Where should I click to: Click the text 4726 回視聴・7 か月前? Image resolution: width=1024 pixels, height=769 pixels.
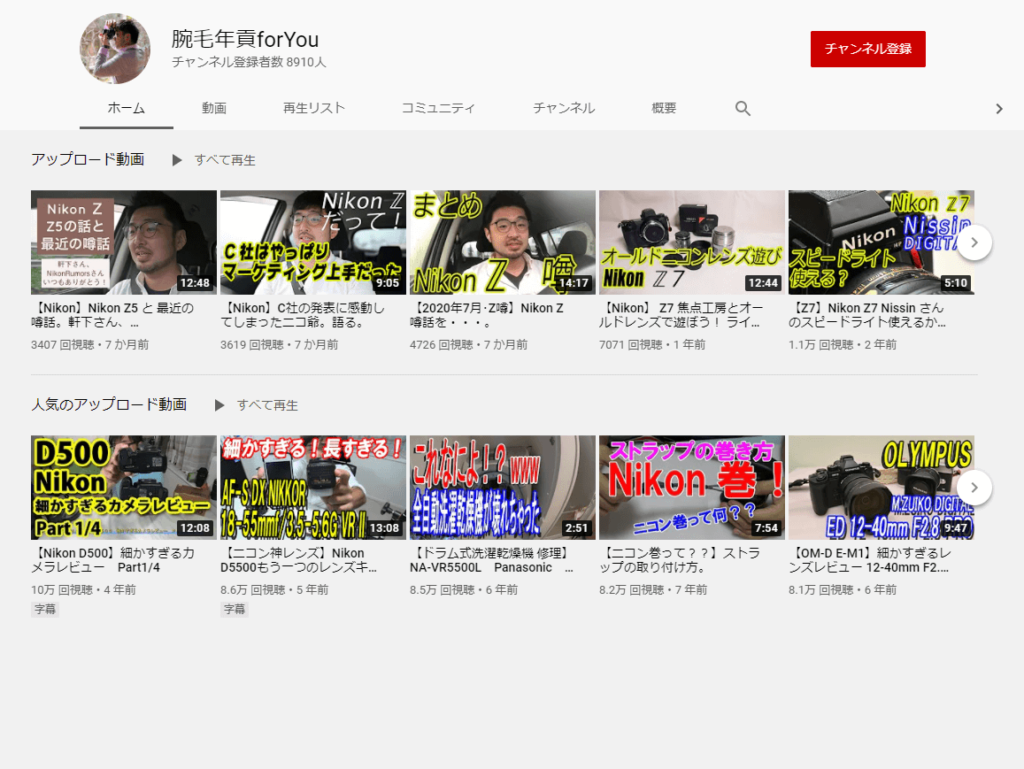click(x=469, y=345)
